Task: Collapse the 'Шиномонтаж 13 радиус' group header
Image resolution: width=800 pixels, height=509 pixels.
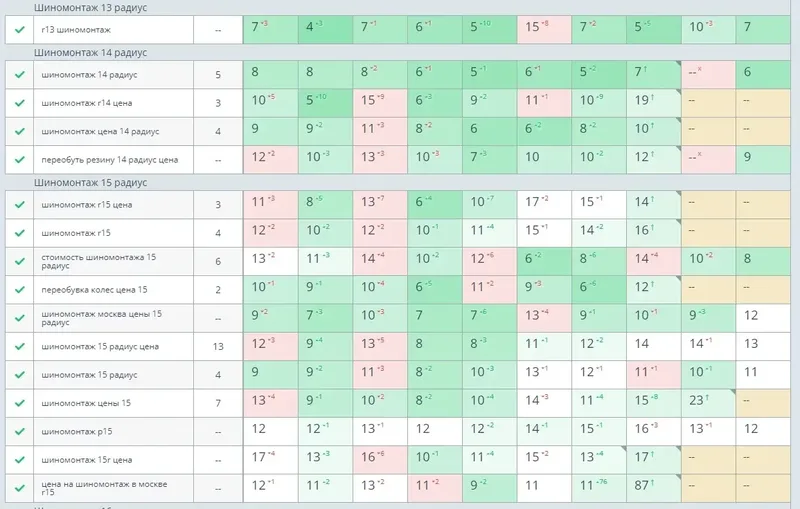Action: coord(90,7)
